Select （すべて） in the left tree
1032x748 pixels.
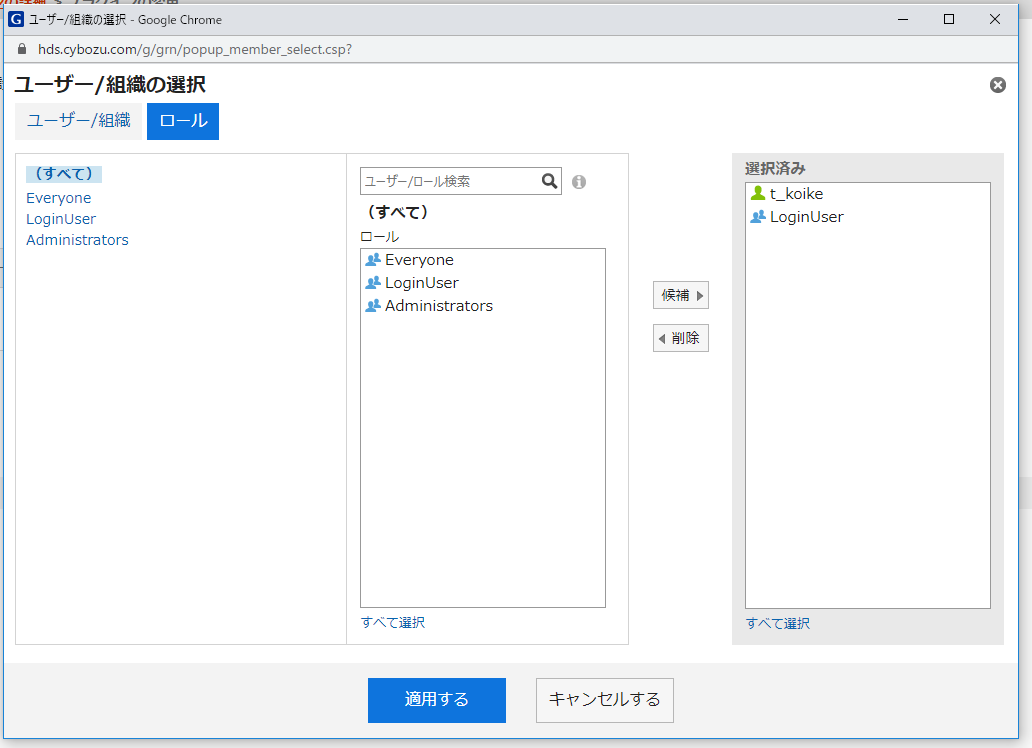[64, 174]
